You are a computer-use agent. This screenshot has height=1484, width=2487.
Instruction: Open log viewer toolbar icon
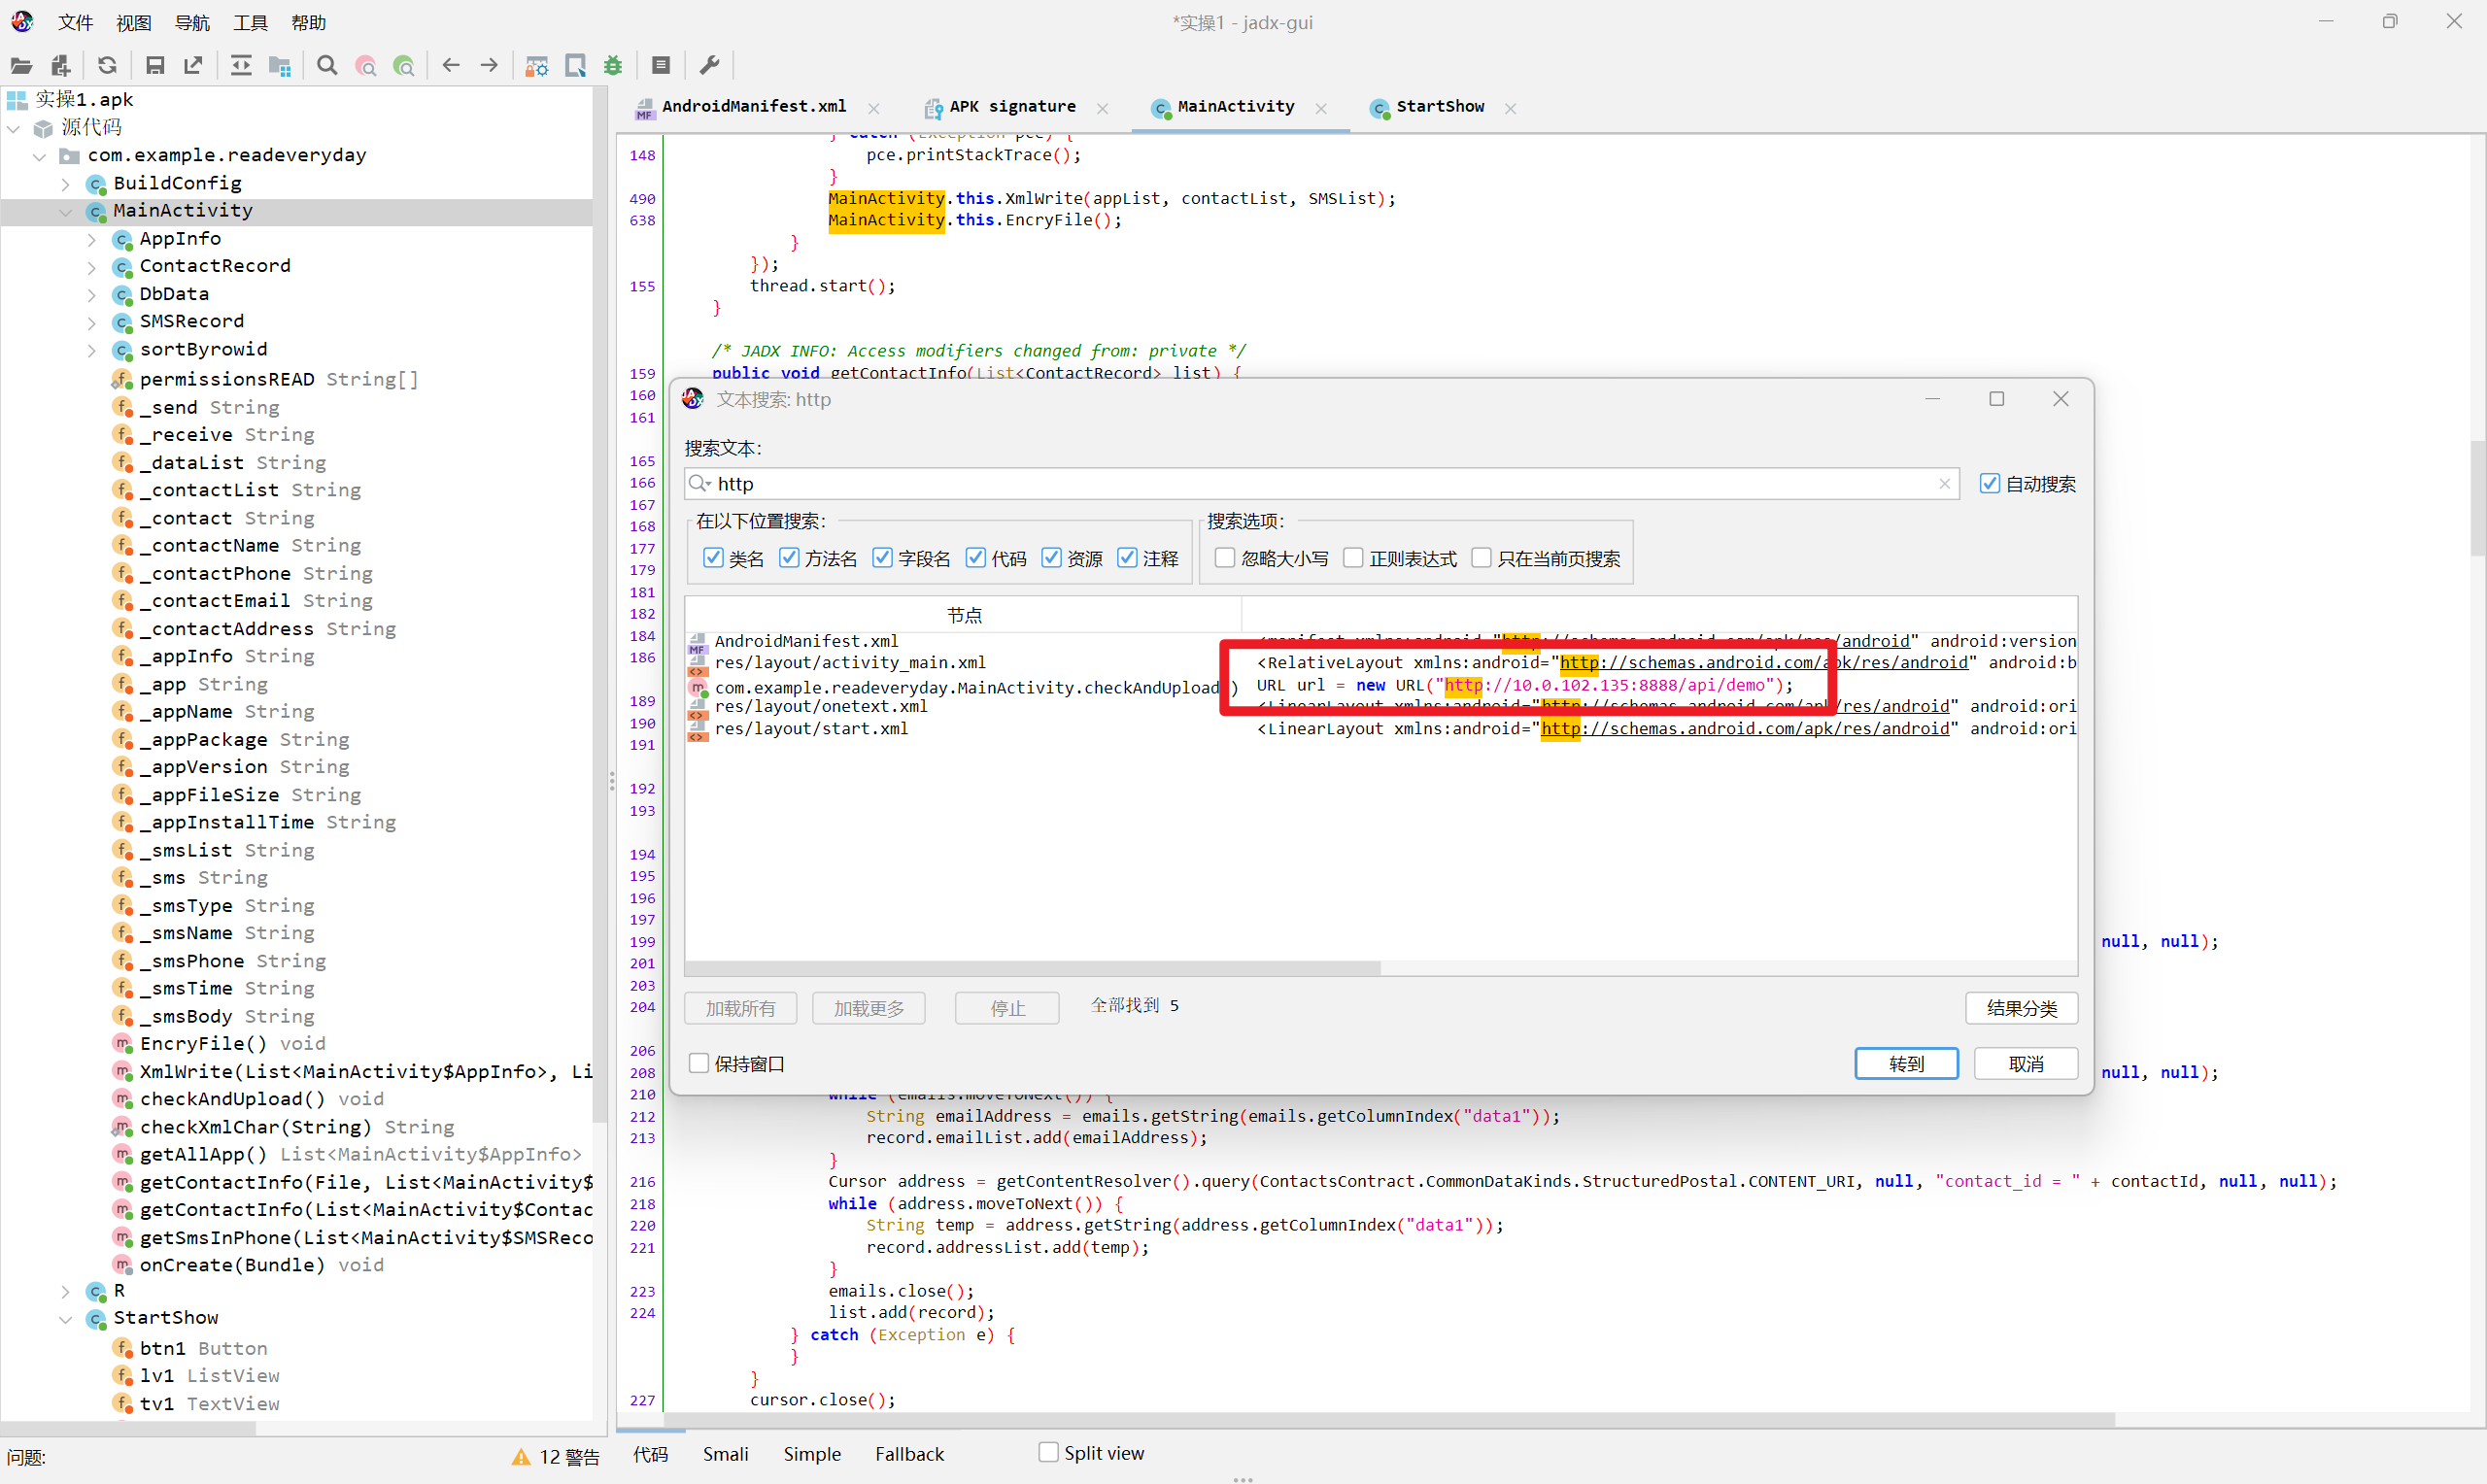(661, 66)
